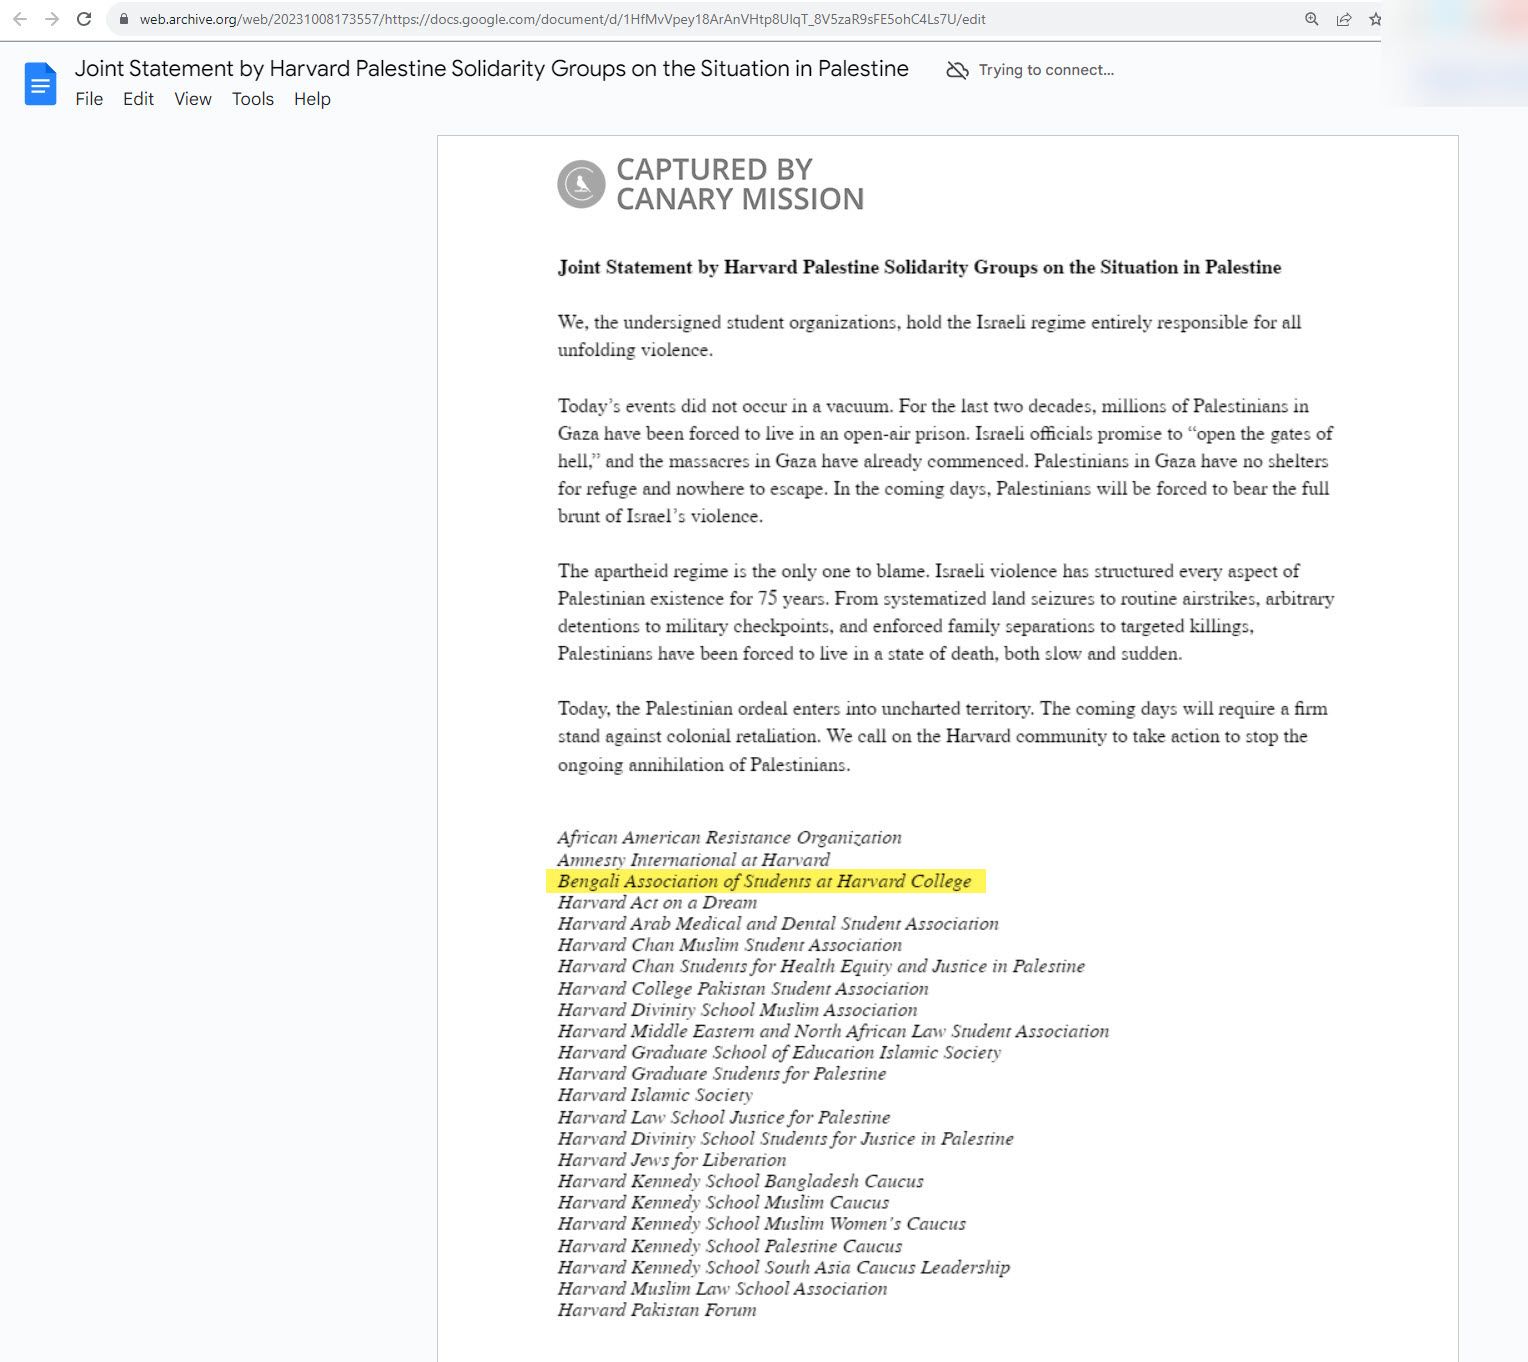Viewport: 1528px width, 1362px height.
Task: Click 'Harvard Graduate School of Education Islamic Society'
Action: coord(779,1052)
